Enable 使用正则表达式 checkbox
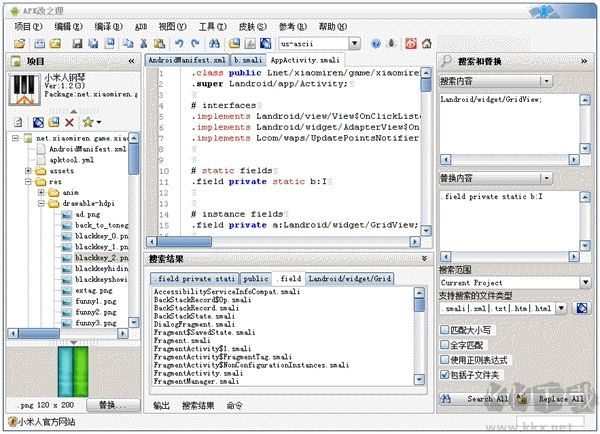Viewport: 600px width, 434px height. click(x=444, y=360)
